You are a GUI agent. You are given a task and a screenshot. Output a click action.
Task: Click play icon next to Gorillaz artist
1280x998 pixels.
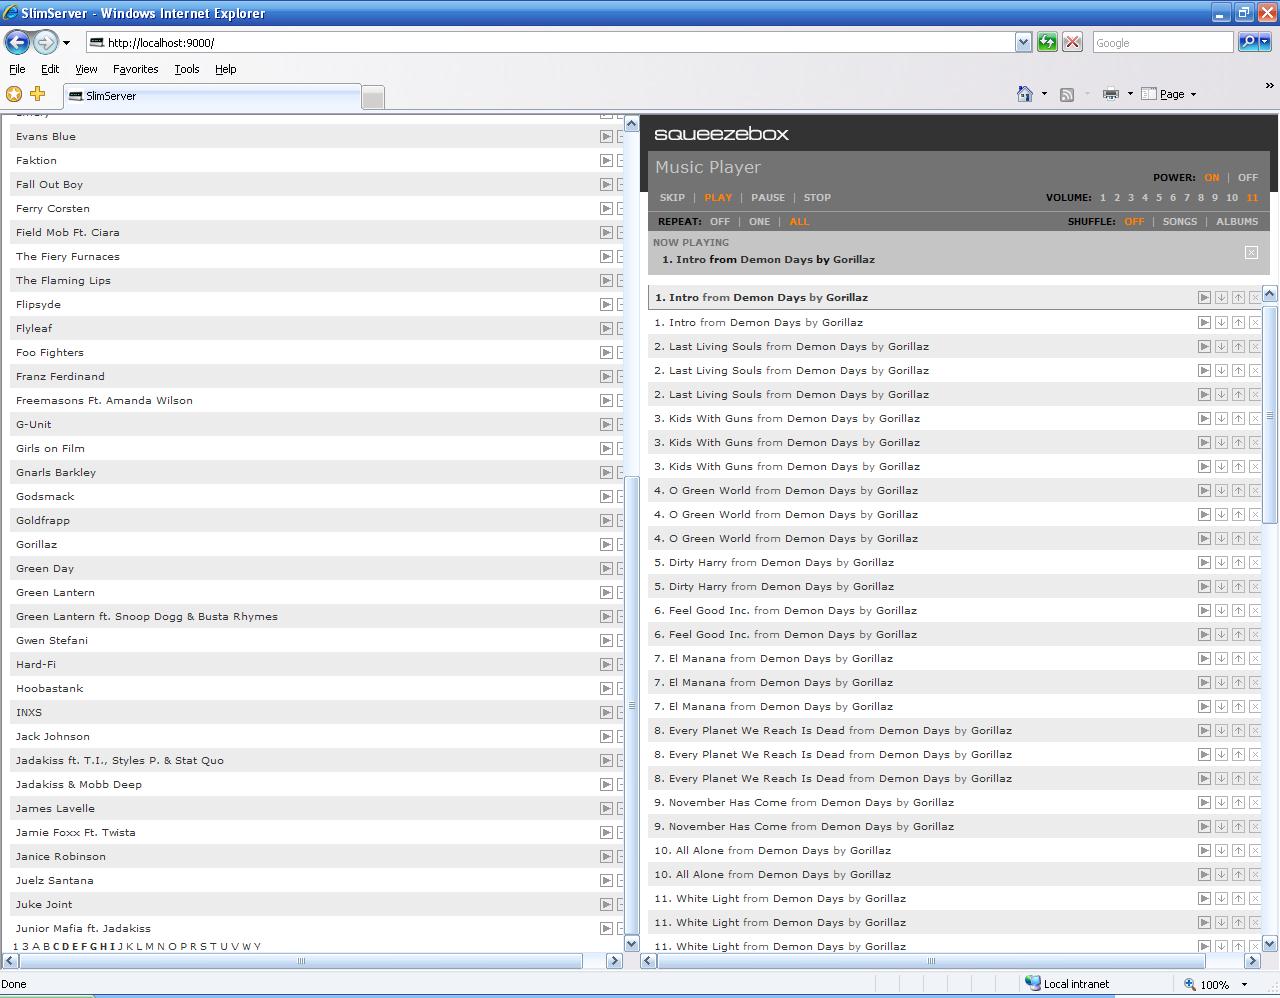[606, 544]
